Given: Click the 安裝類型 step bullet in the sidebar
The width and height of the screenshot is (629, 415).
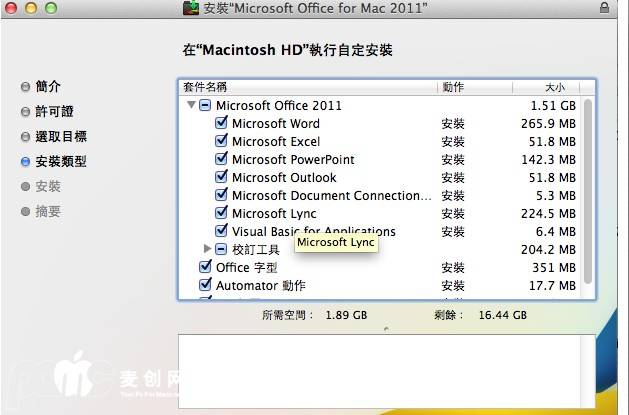Looking at the screenshot, I should pos(26,161).
